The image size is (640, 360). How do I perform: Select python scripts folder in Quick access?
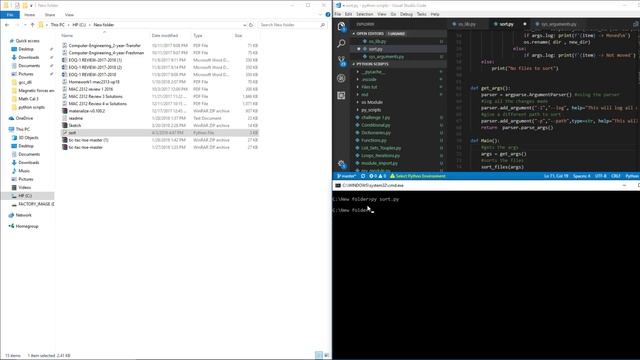click(31, 107)
